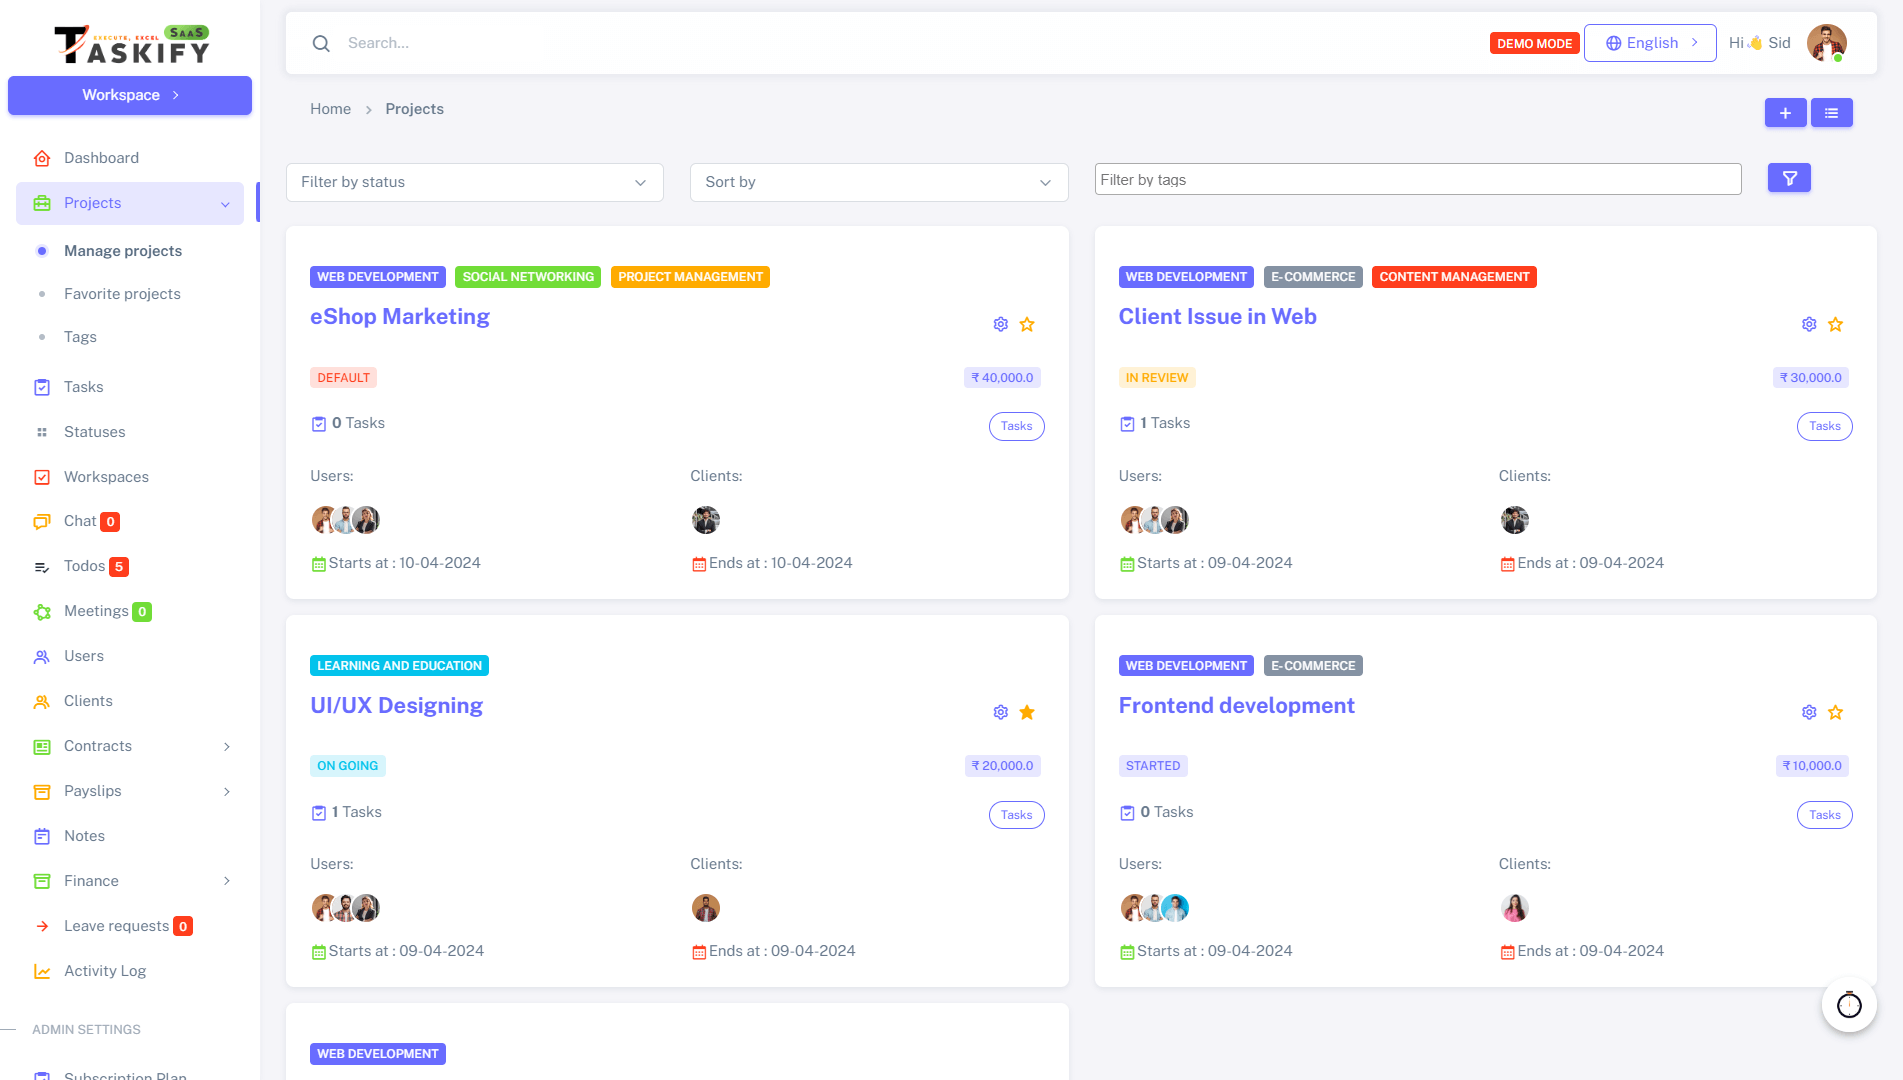1903x1080 pixels.
Task: Click the add project plus icon
Action: (x=1785, y=113)
